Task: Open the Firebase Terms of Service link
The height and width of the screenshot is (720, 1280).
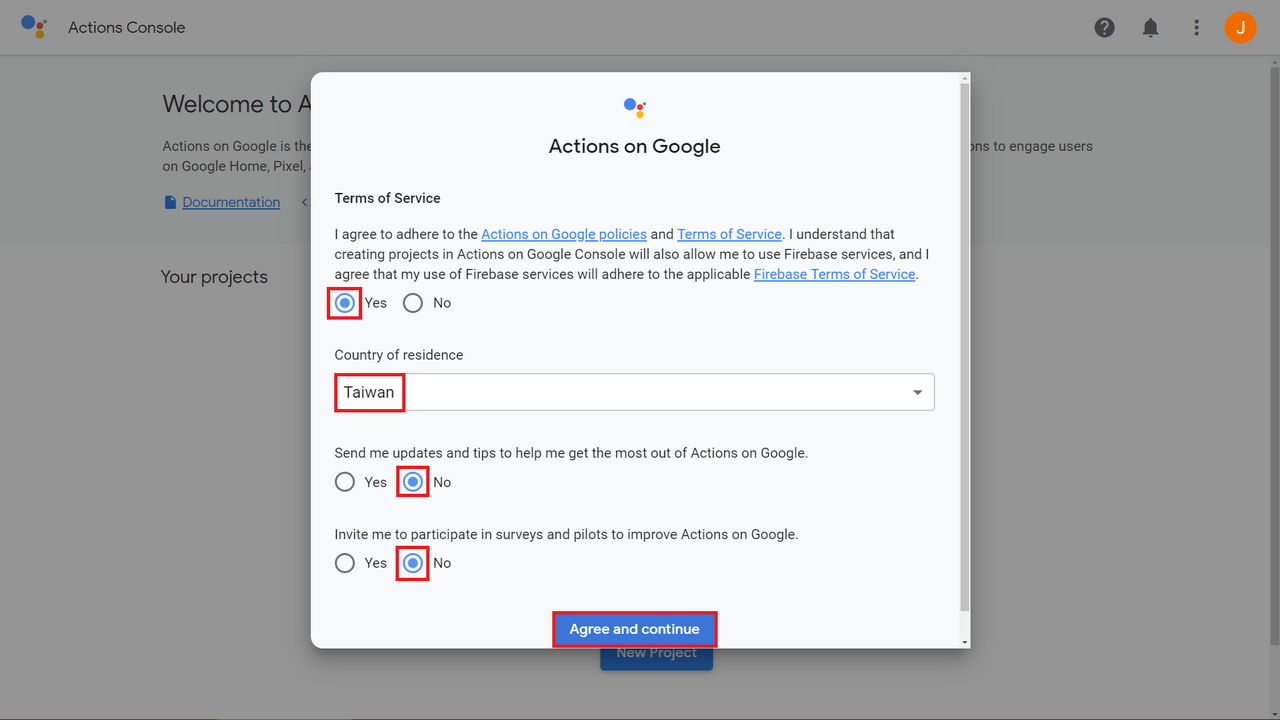Action: [x=835, y=274]
